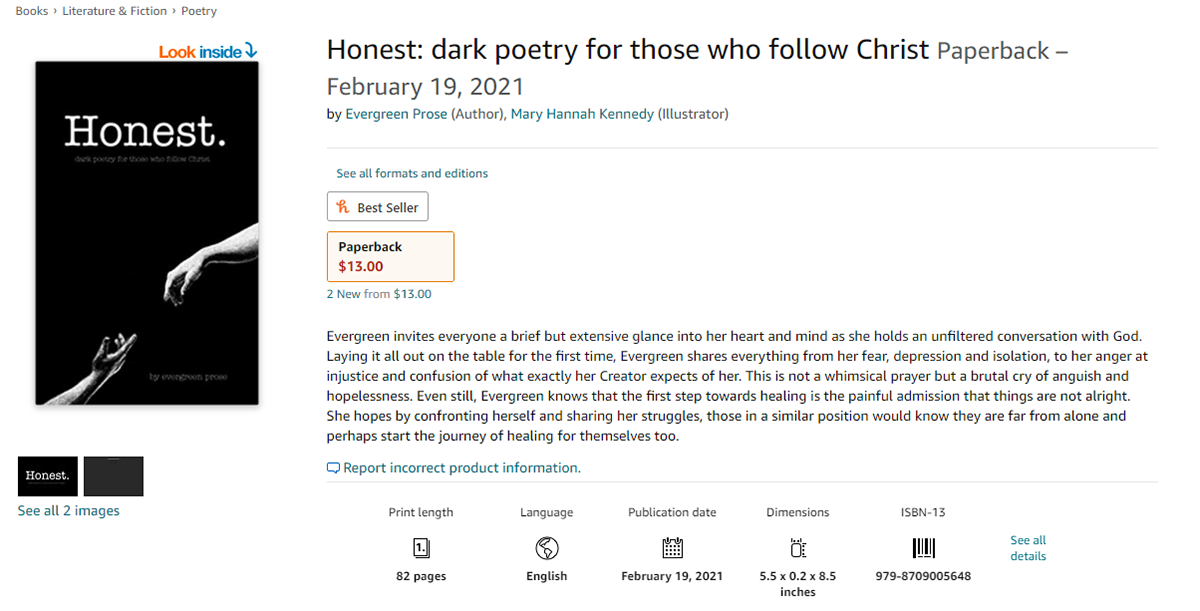1200x611 pixels.
Task: Select the Honest front cover thumbnail
Action: pyautogui.click(x=47, y=476)
